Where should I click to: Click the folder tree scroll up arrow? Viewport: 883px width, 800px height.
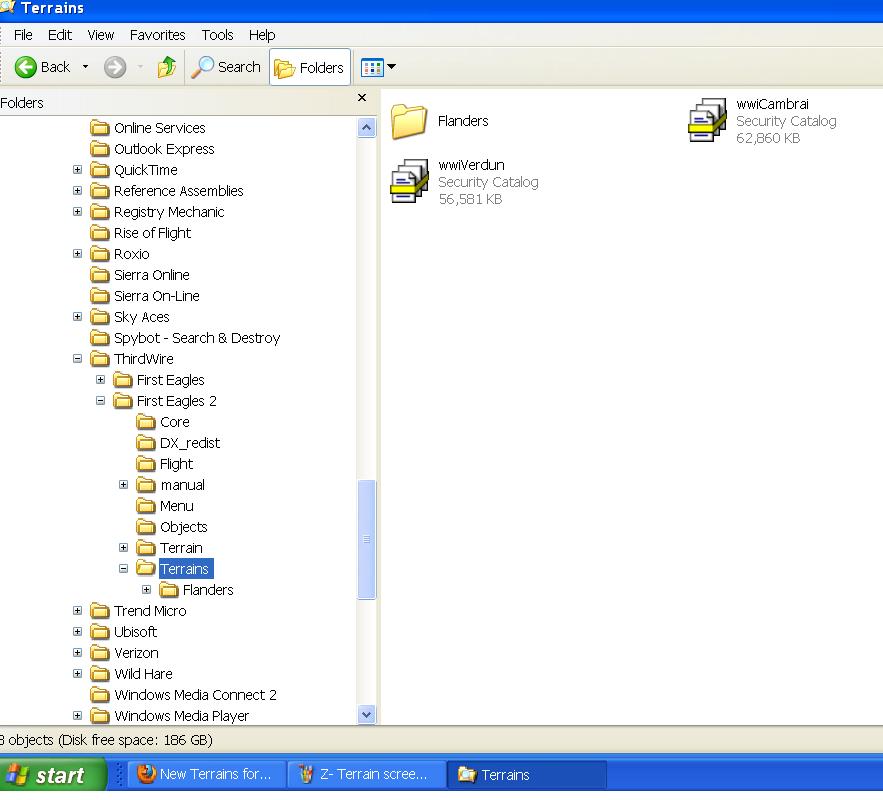[x=367, y=128]
